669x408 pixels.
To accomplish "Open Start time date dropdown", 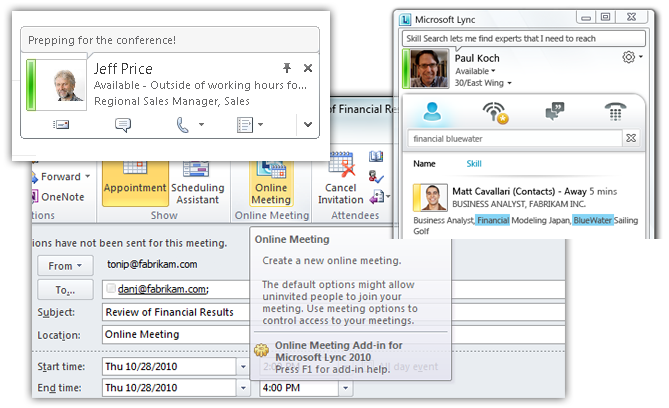I will 243,367.
